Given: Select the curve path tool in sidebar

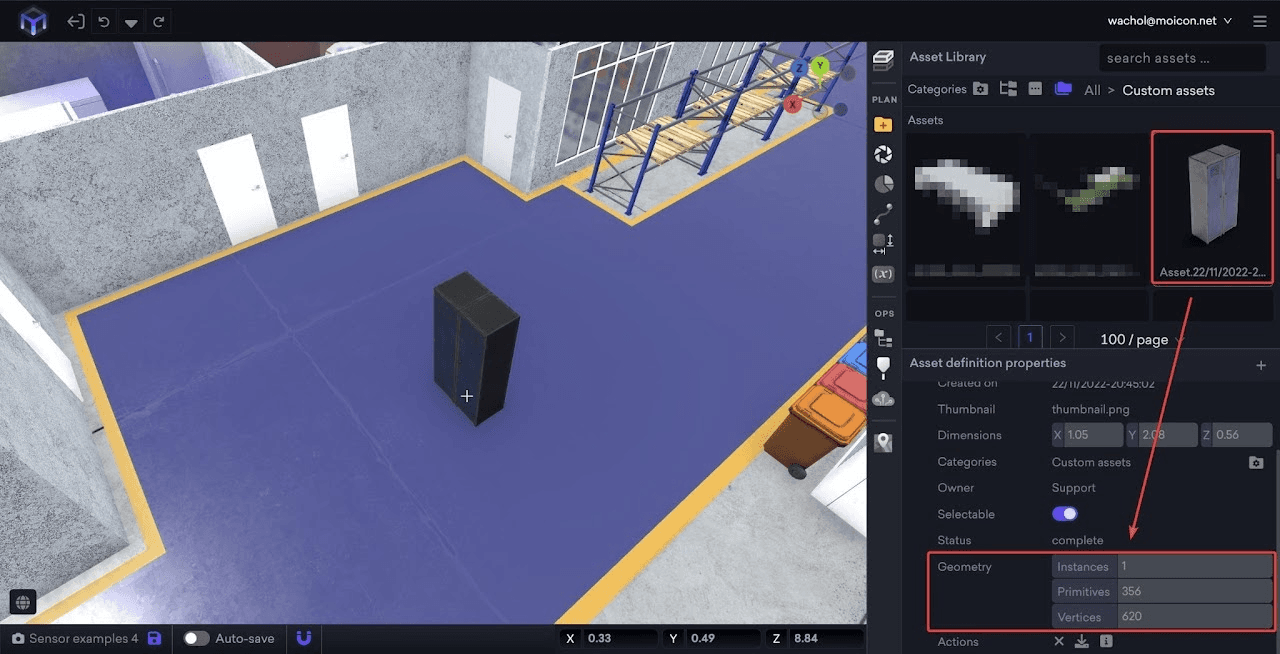Looking at the screenshot, I should [883, 214].
